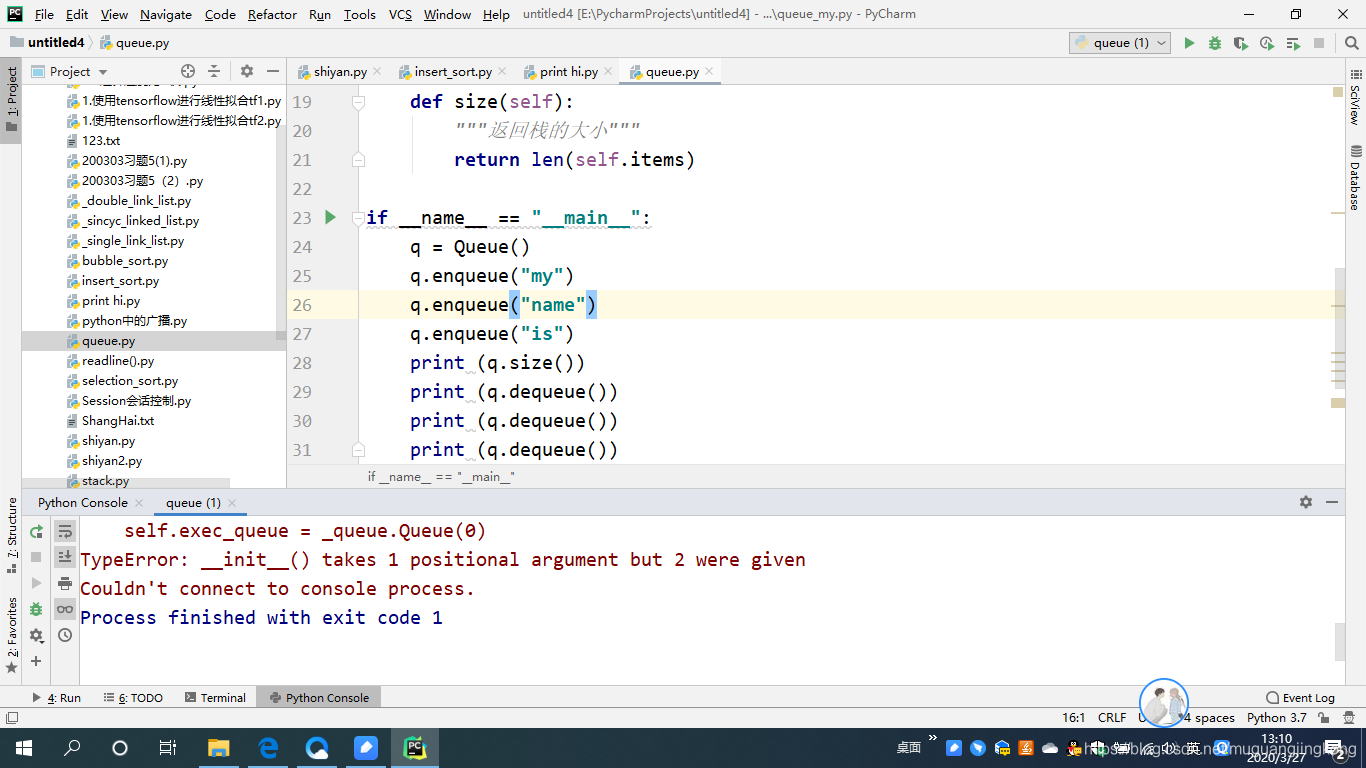This screenshot has height=768, width=1366.
Task: Collapse the size method fold marker on line 19
Action: click(x=358, y=101)
